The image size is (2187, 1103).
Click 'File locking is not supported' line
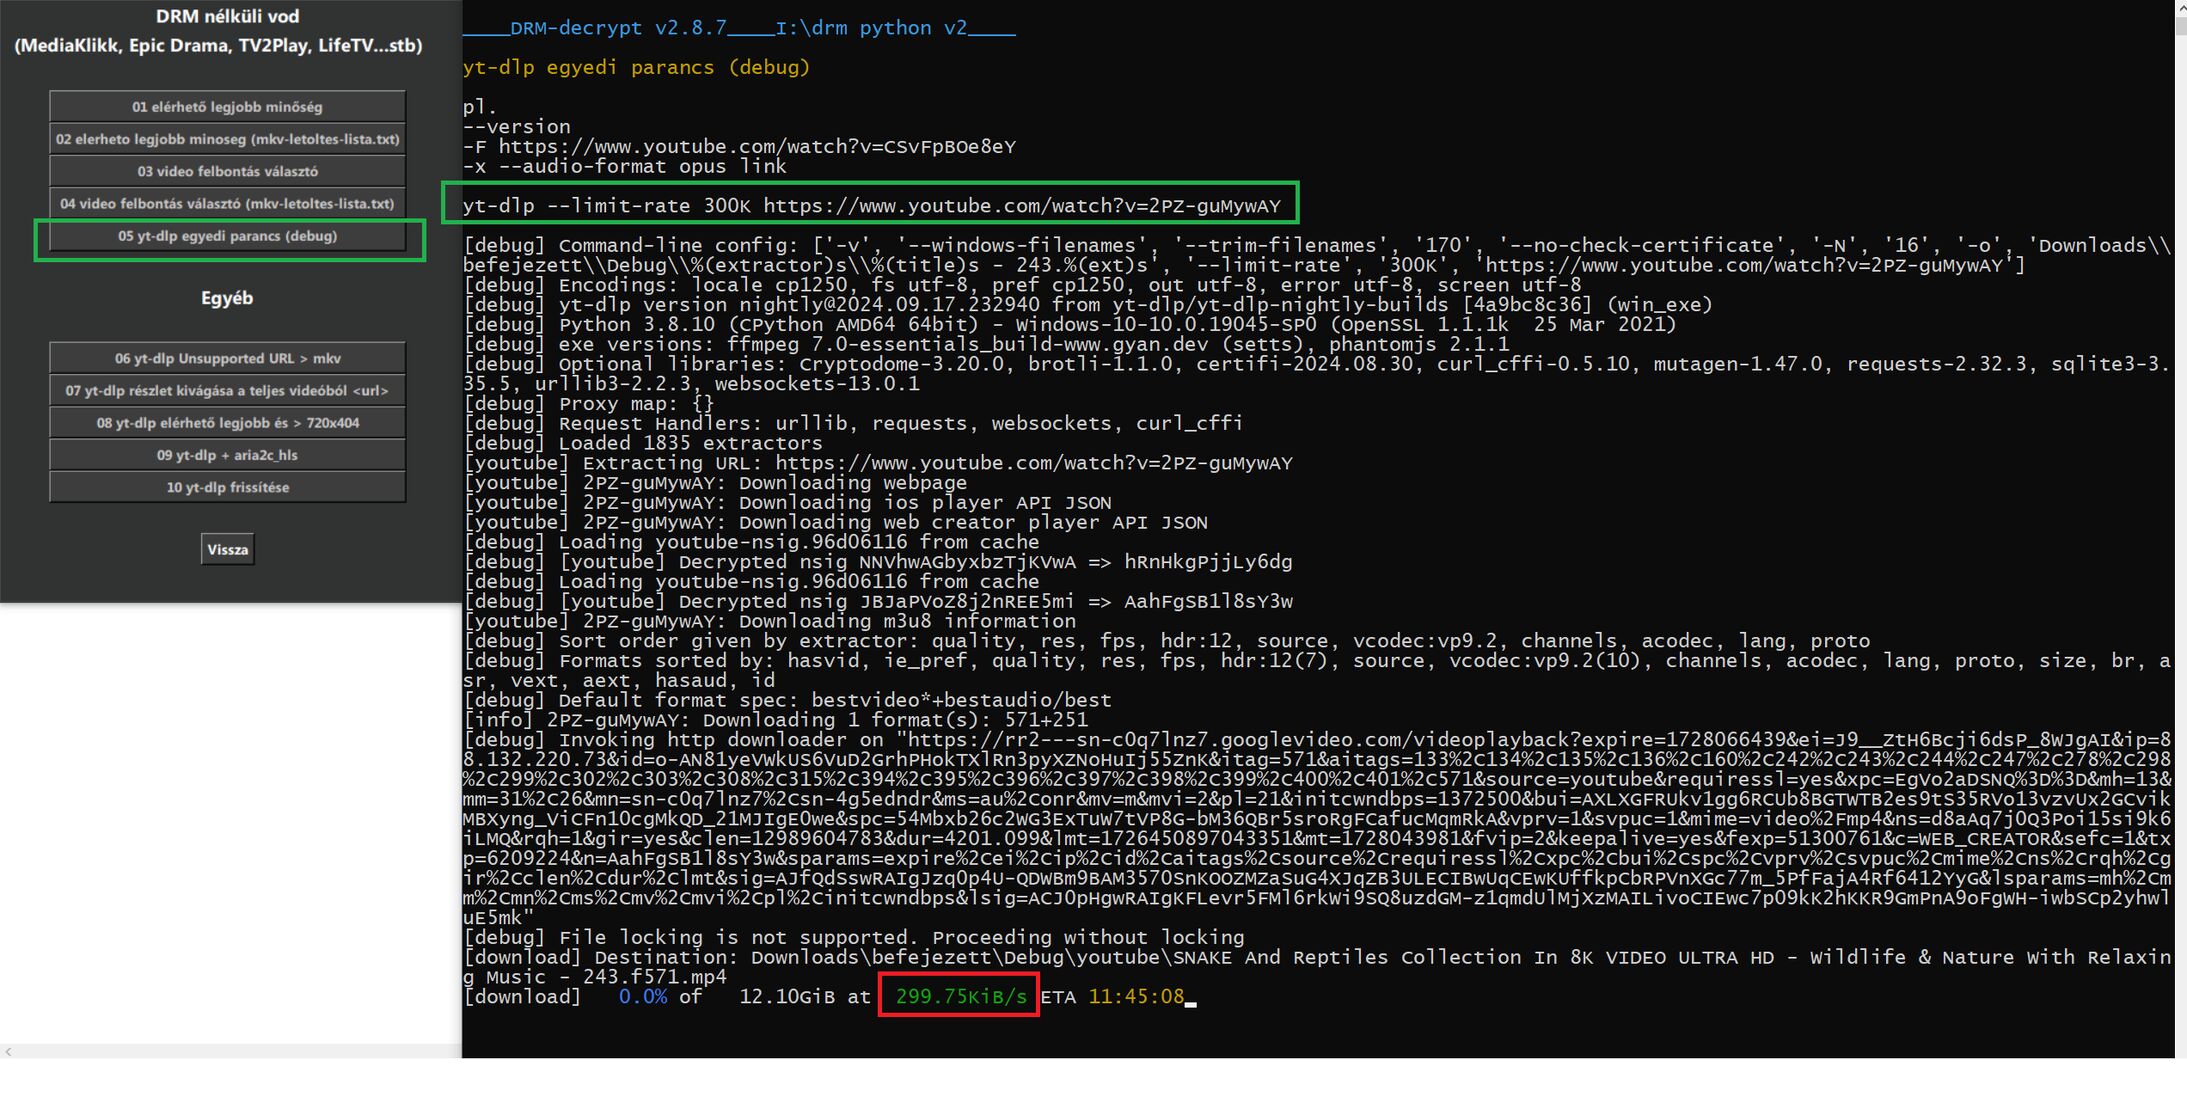pos(853,937)
